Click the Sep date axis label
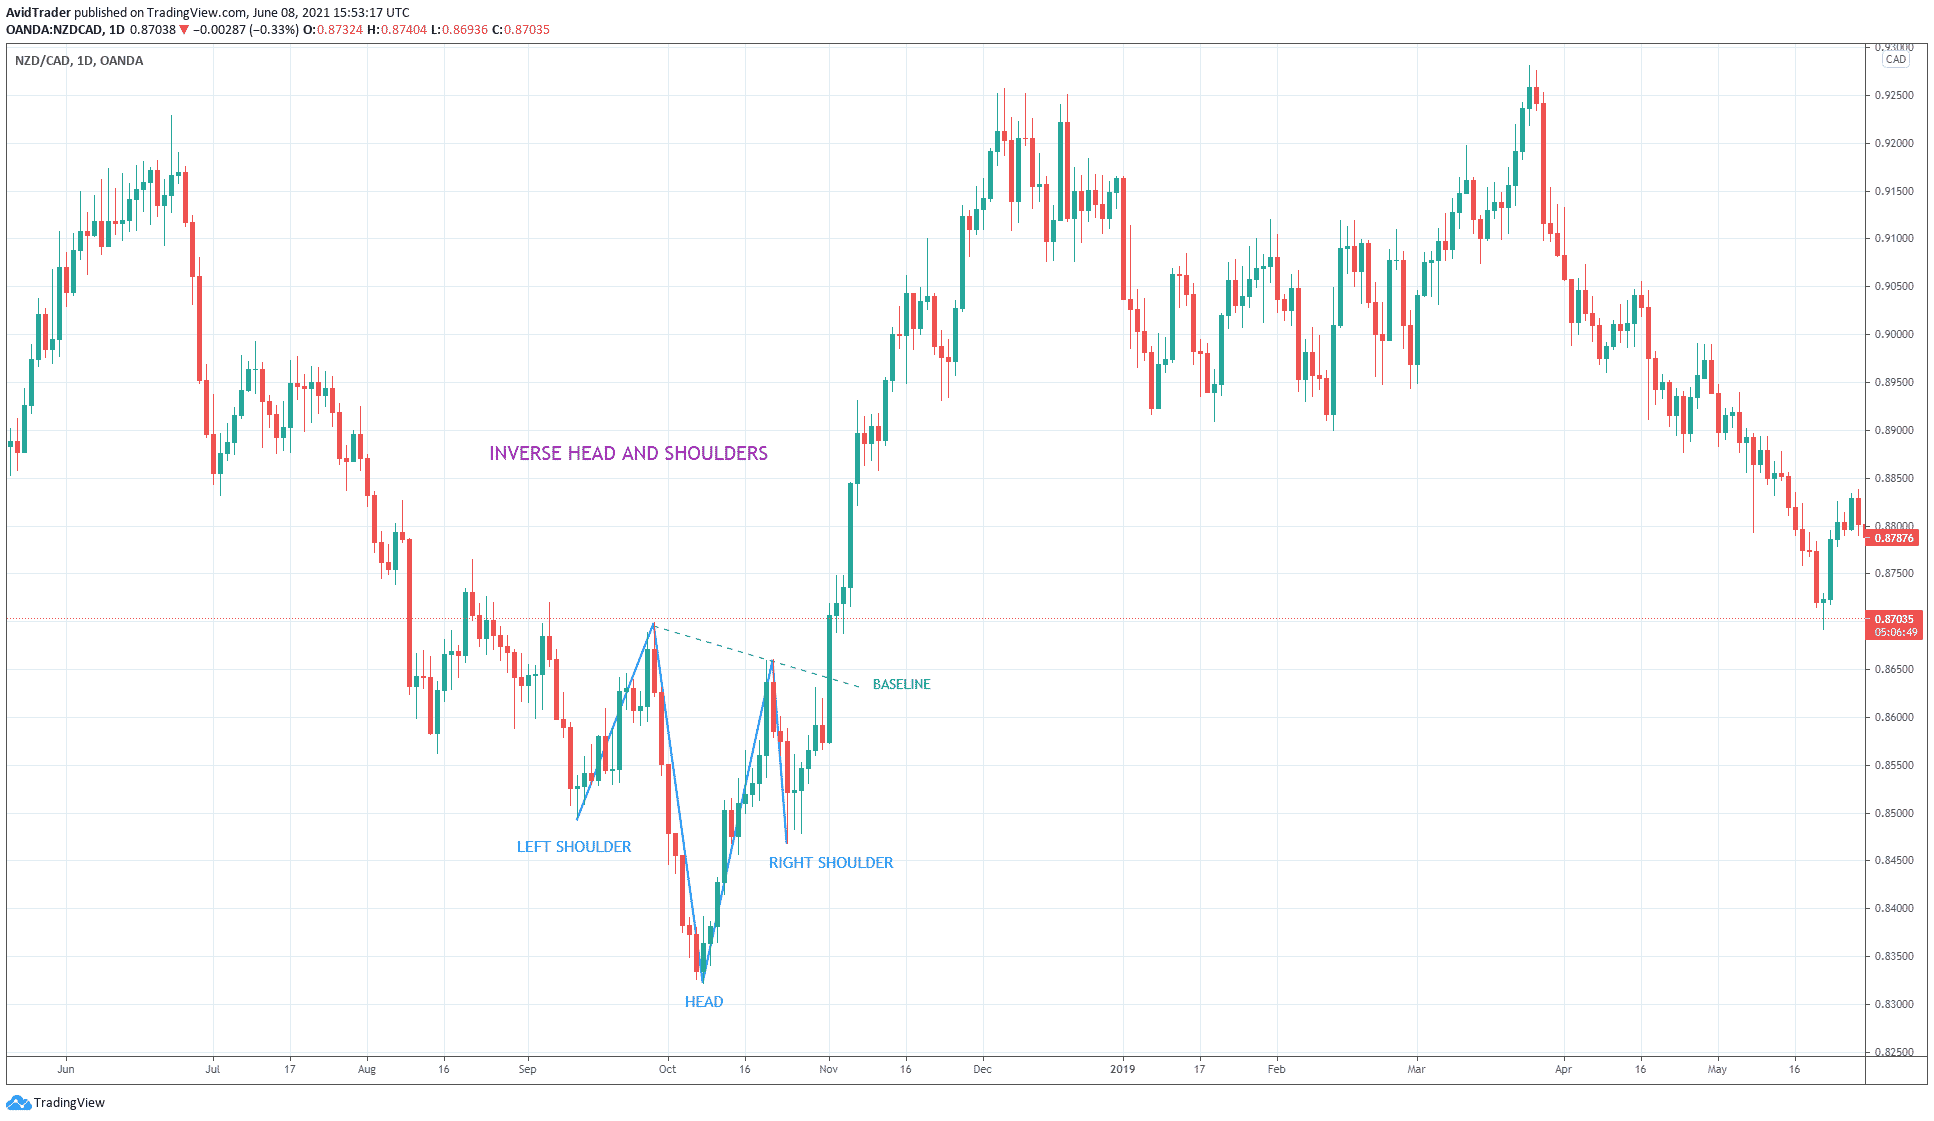This screenshot has width=1934, height=1121. 528,1069
